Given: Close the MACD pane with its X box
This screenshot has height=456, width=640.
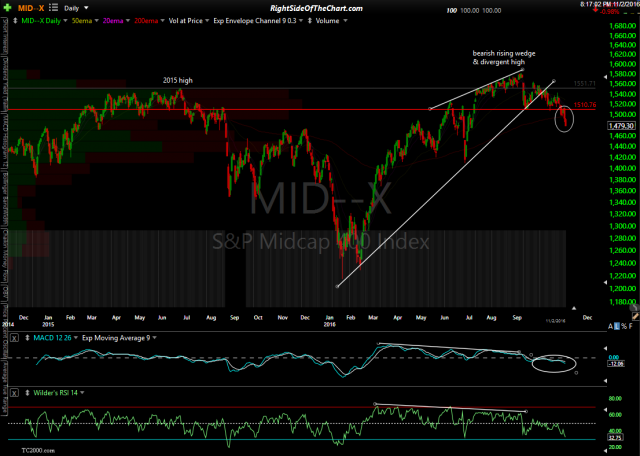Looking at the screenshot, I should click(x=14, y=338).
